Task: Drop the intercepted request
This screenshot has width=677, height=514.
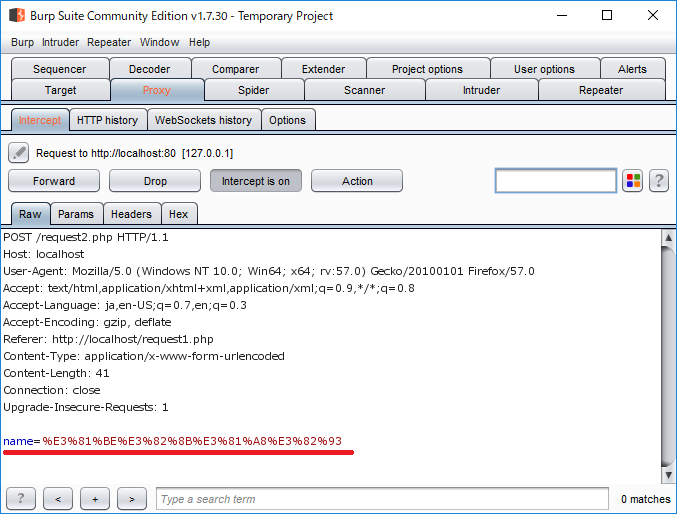Action: click(155, 181)
